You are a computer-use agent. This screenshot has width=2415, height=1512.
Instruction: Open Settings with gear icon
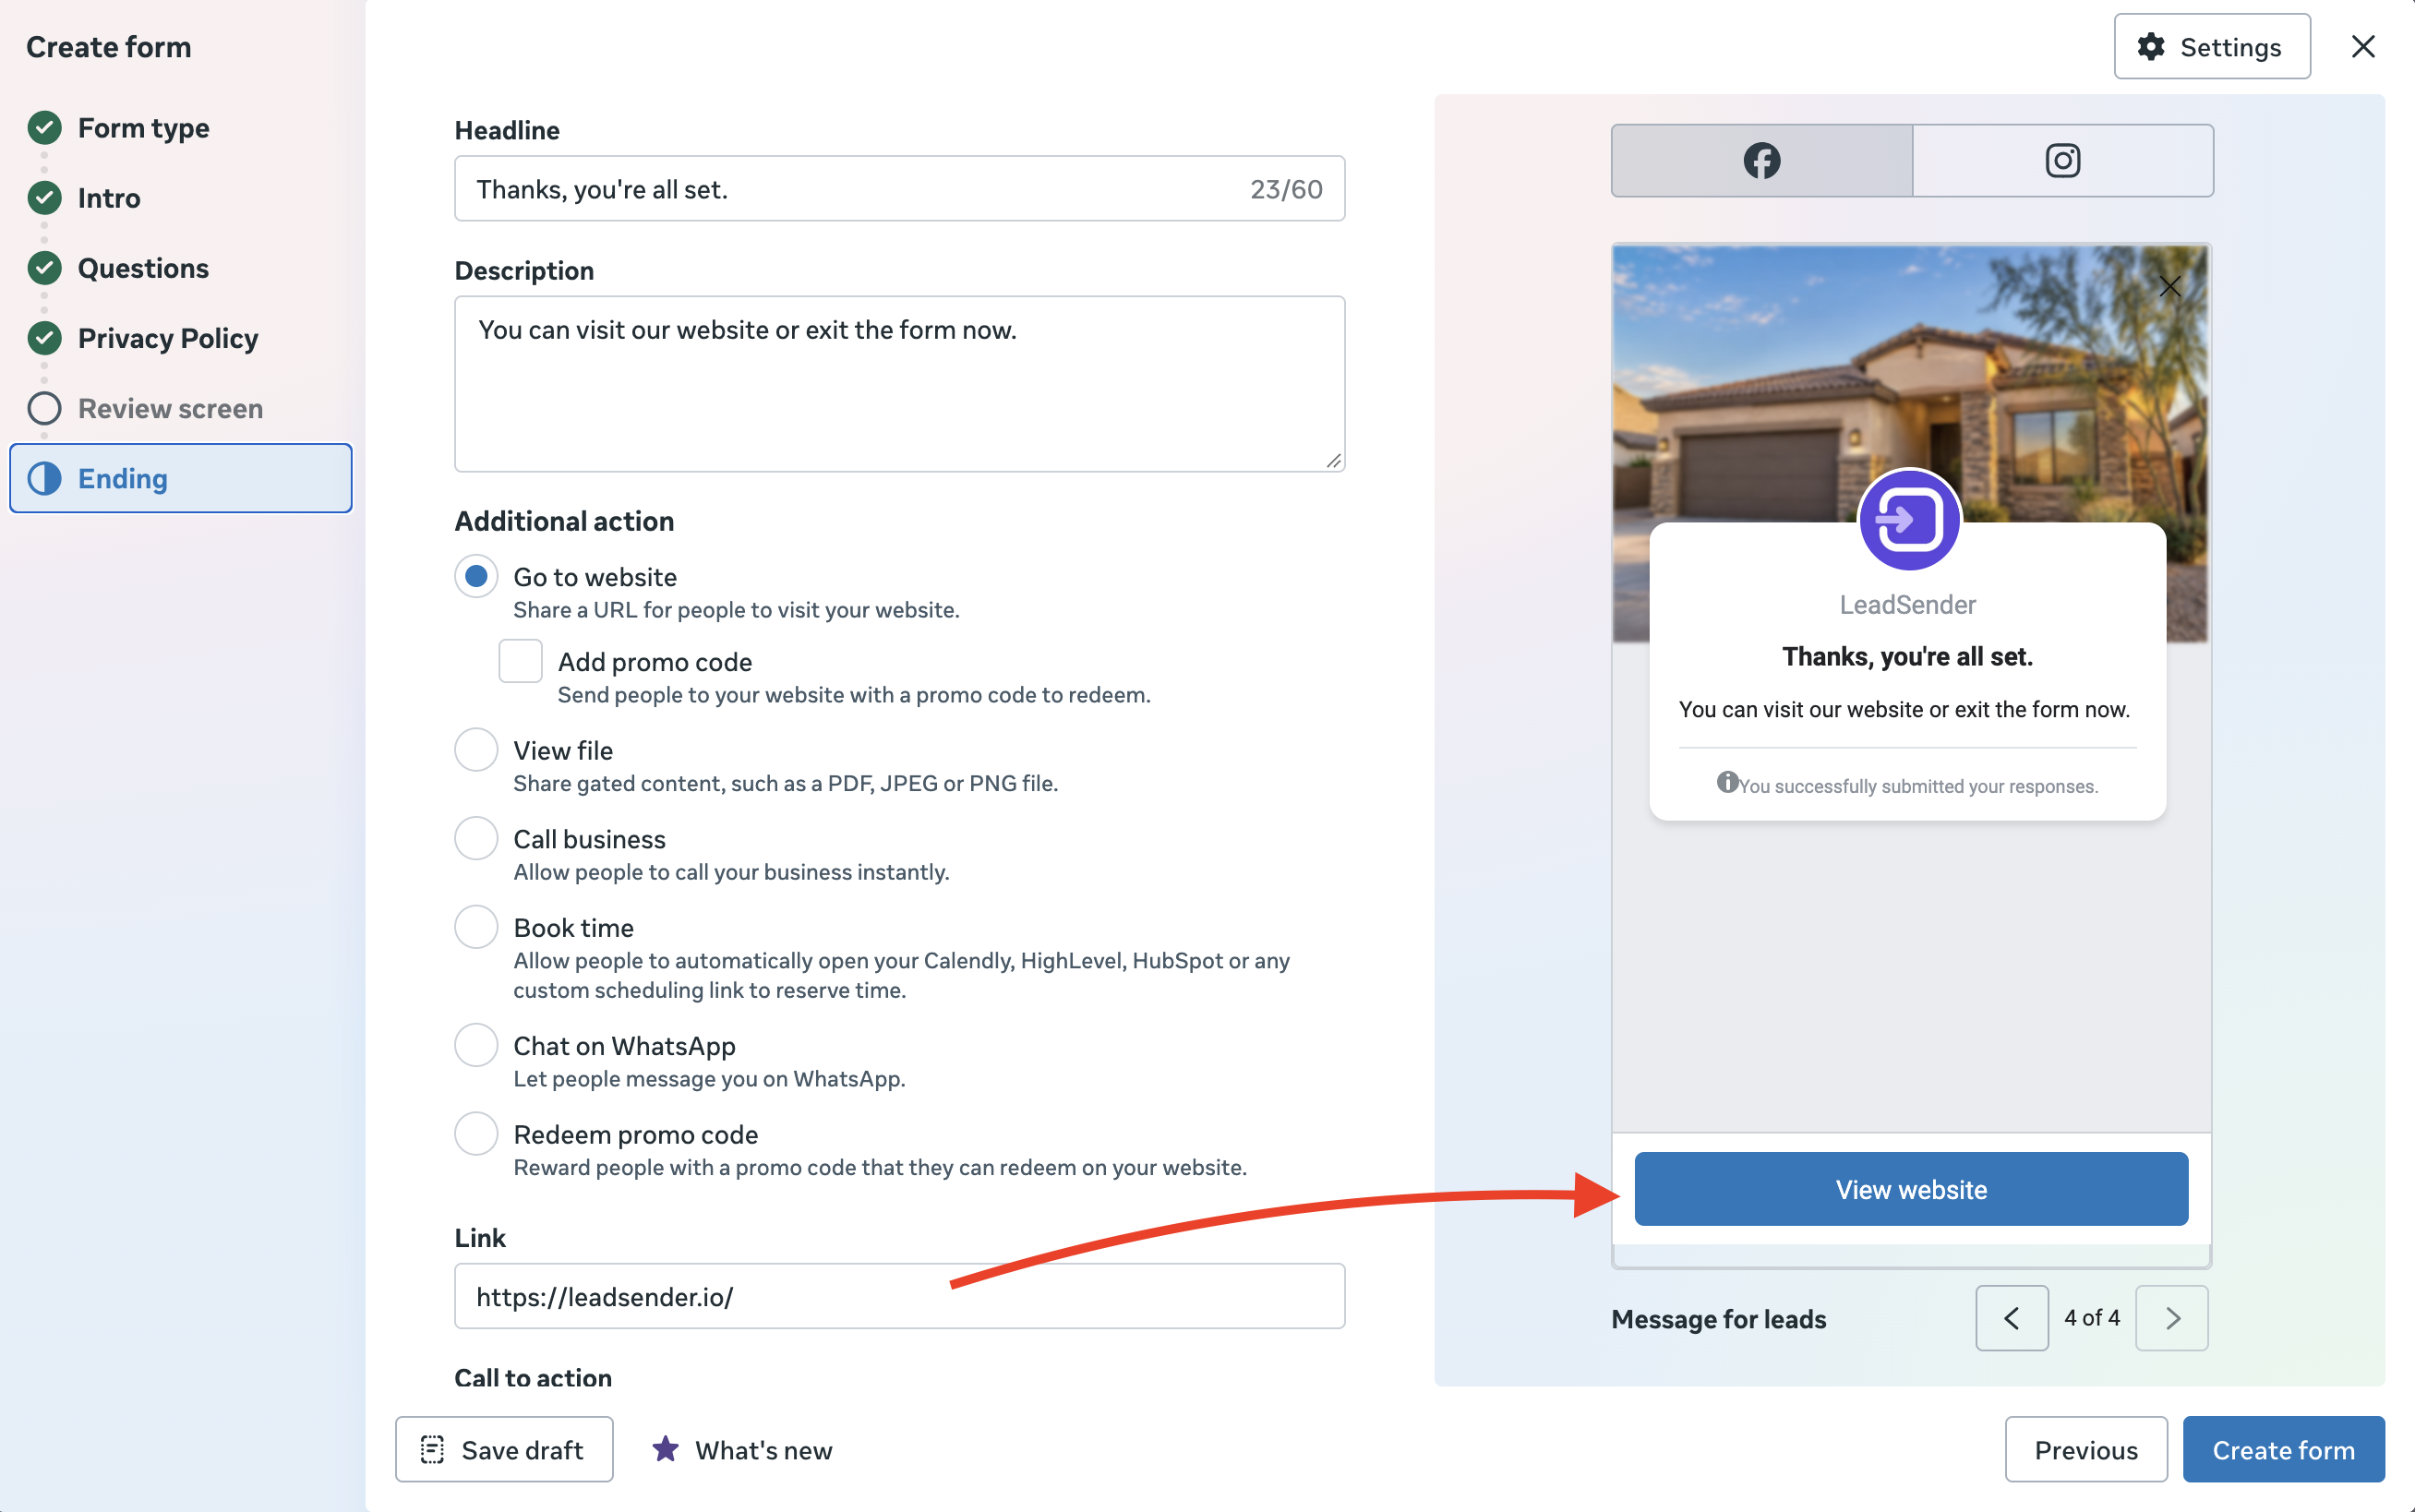click(2211, 46)
